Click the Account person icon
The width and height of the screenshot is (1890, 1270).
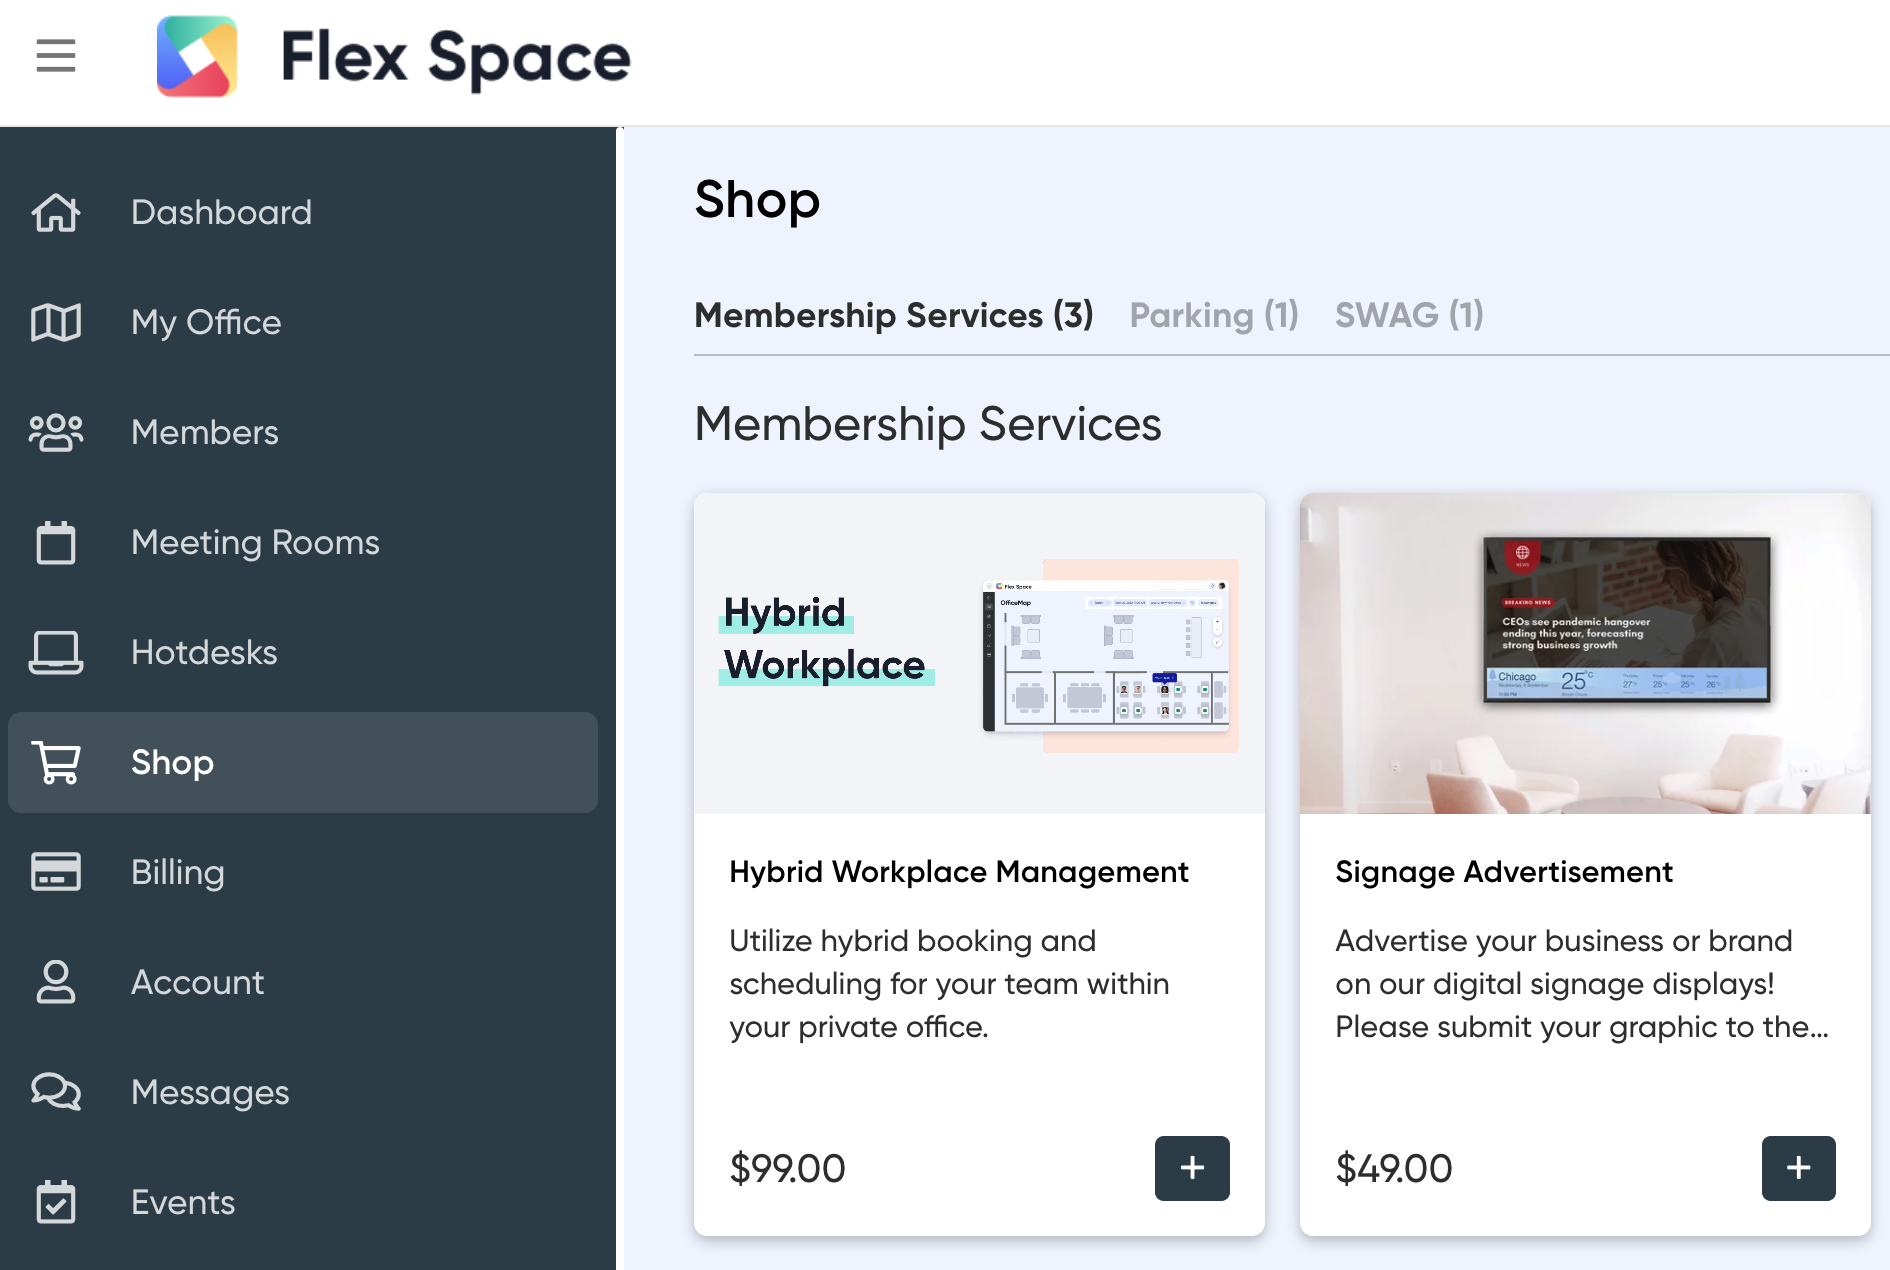[x=56, y=982]
